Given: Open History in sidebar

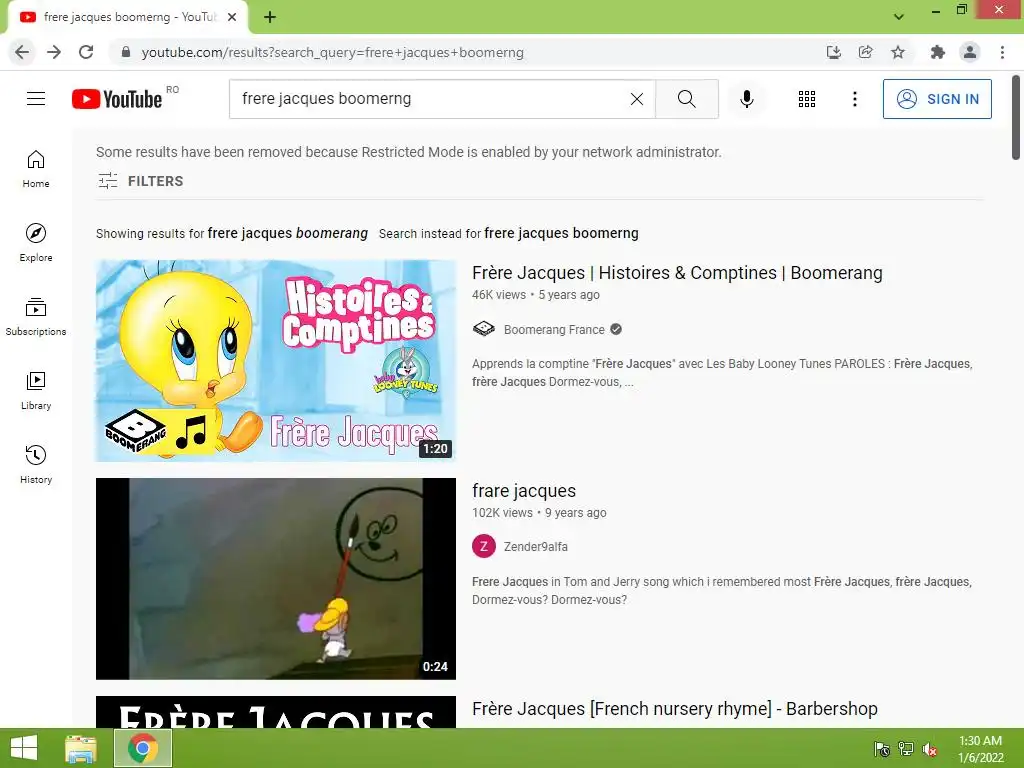Looking at the screenshot, I should pyautogui.click(x=36, y=464).
